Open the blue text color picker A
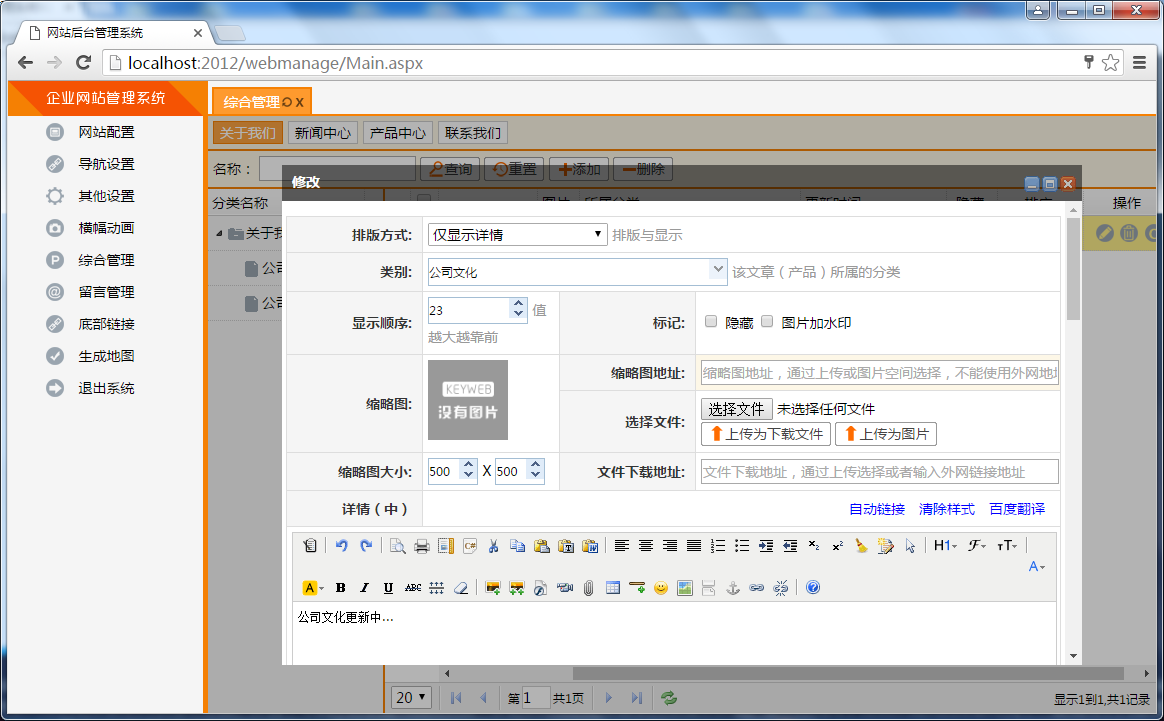Screen dimensions: 1164x721 tap(1036, 567)
